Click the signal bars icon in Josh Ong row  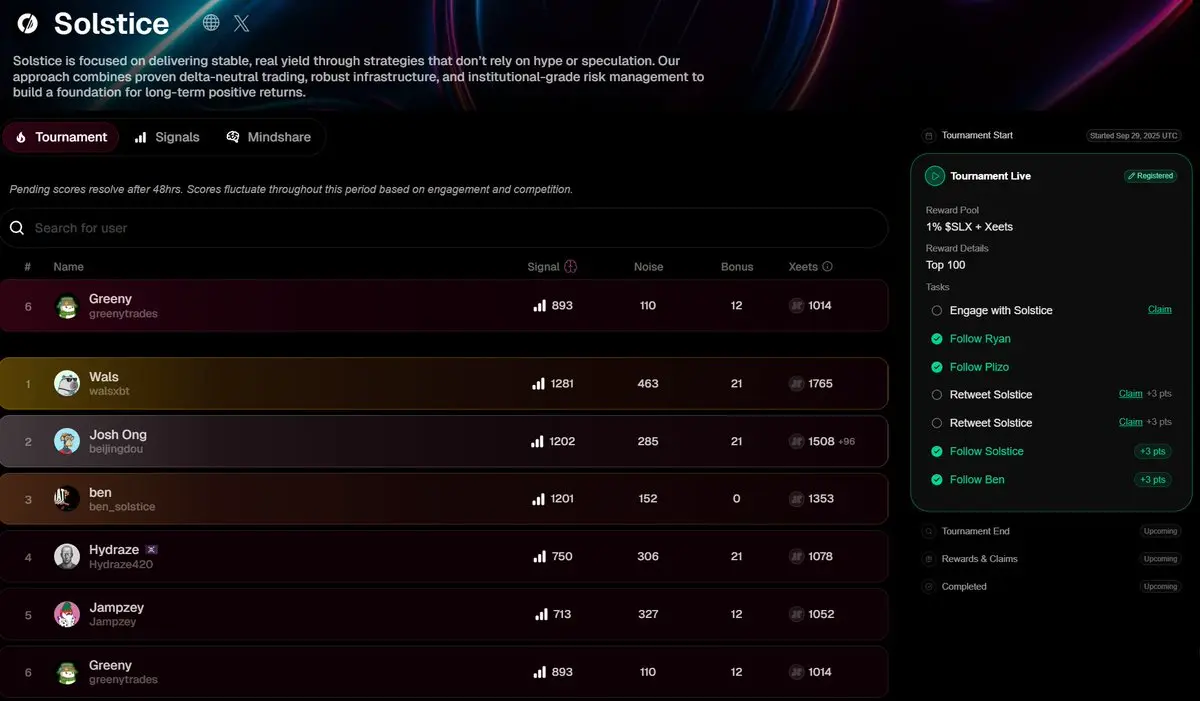tap(539, 441)
